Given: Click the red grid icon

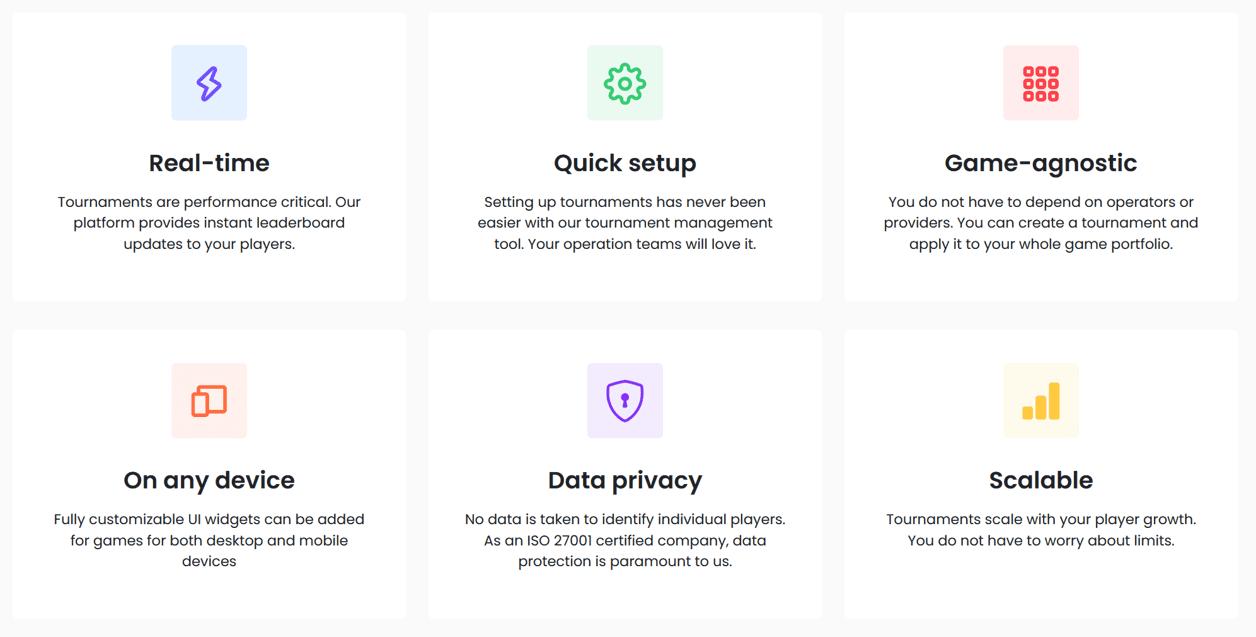Looking at the screenshot, I should click(1041, 83).
